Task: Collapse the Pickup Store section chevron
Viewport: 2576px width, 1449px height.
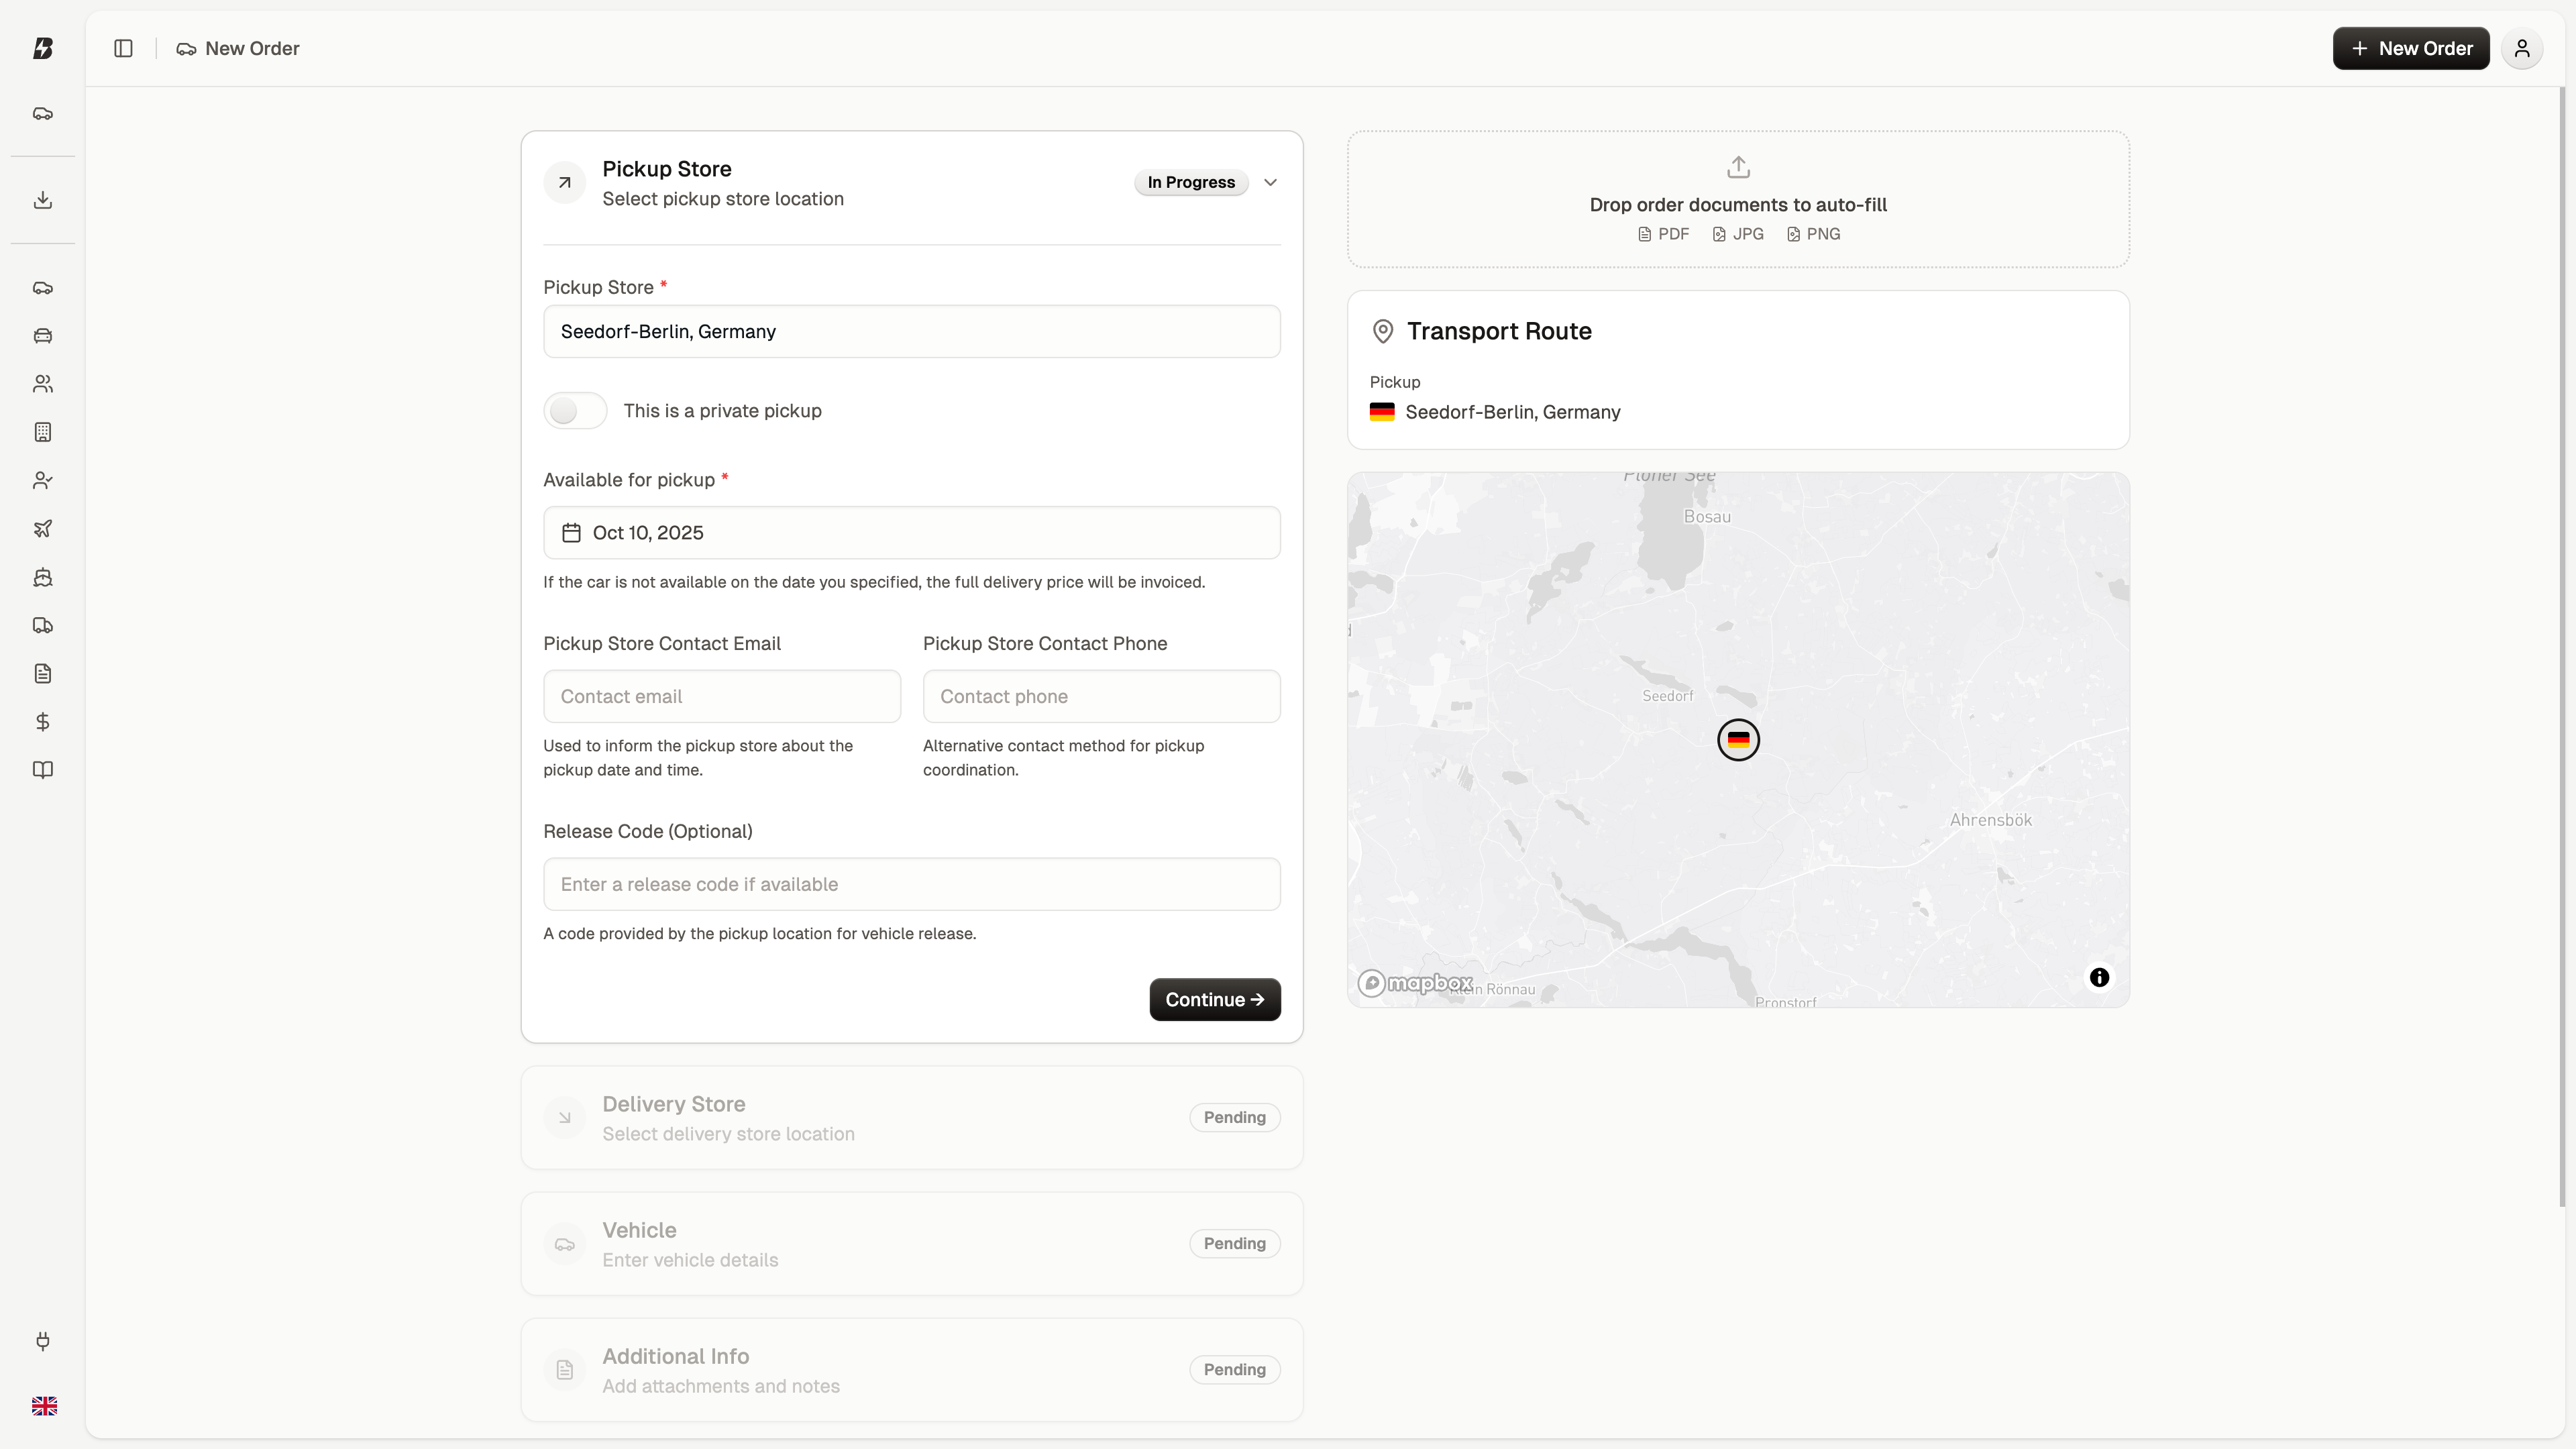Action: [x=1270, y=182]
